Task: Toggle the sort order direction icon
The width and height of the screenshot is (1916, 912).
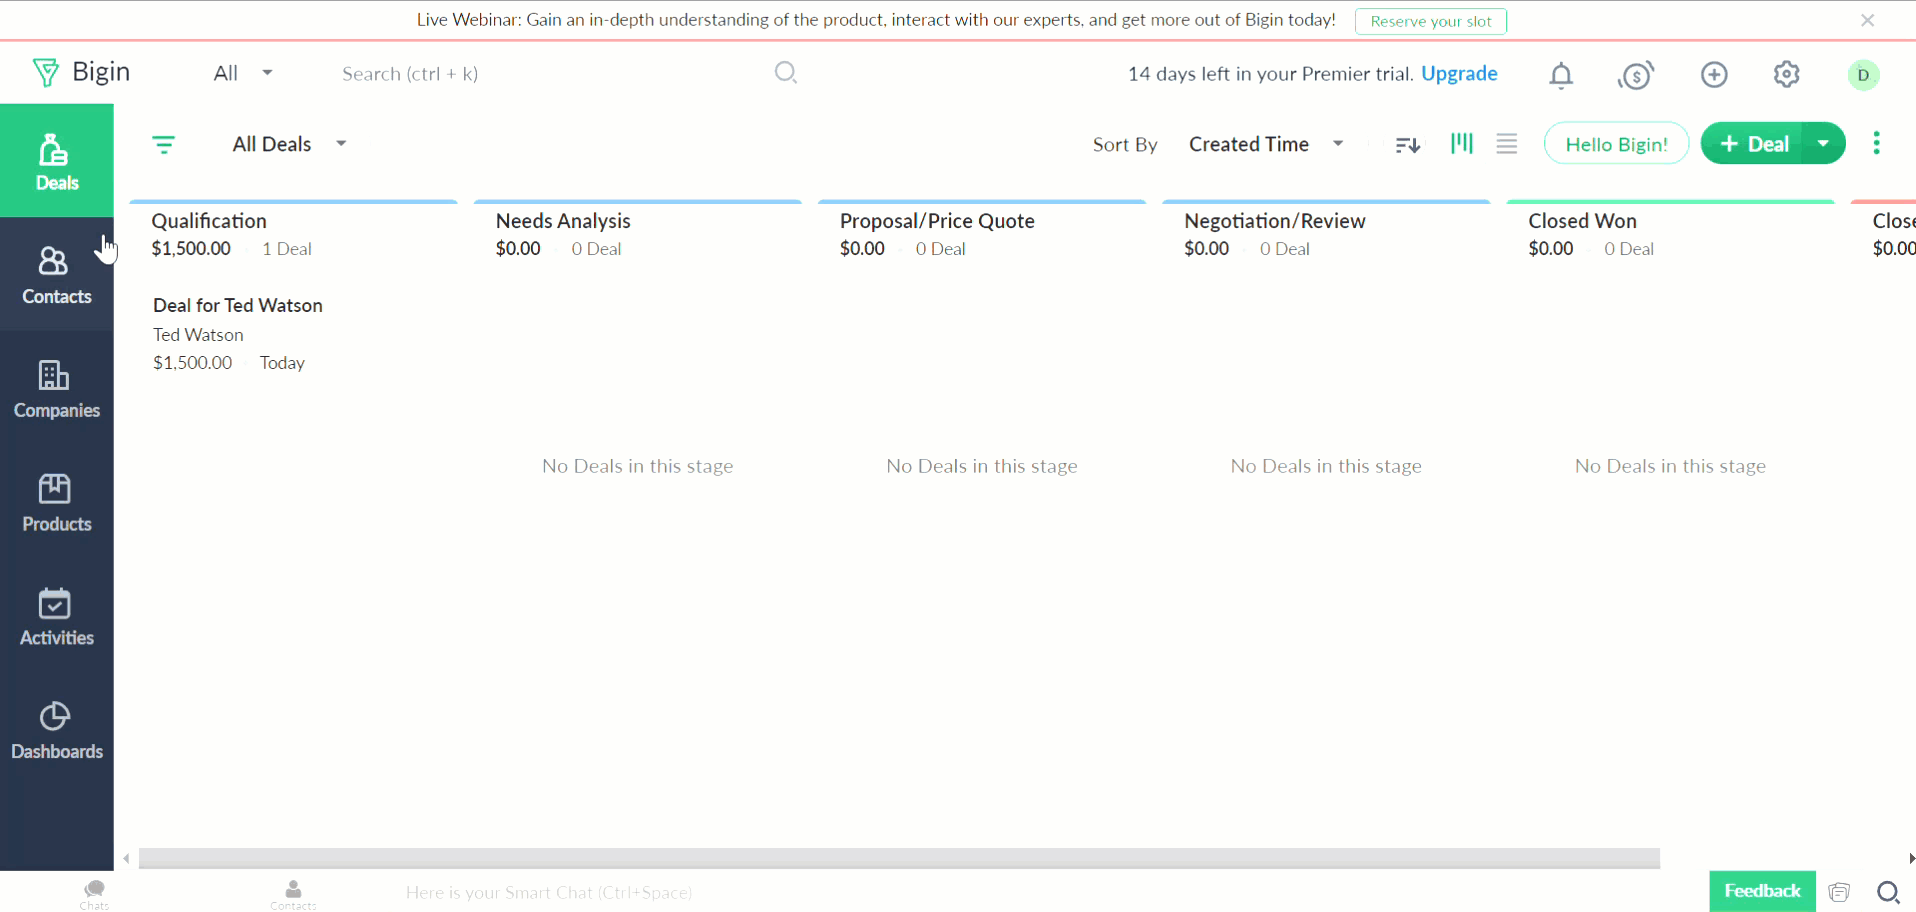Action: (1408, 145)
